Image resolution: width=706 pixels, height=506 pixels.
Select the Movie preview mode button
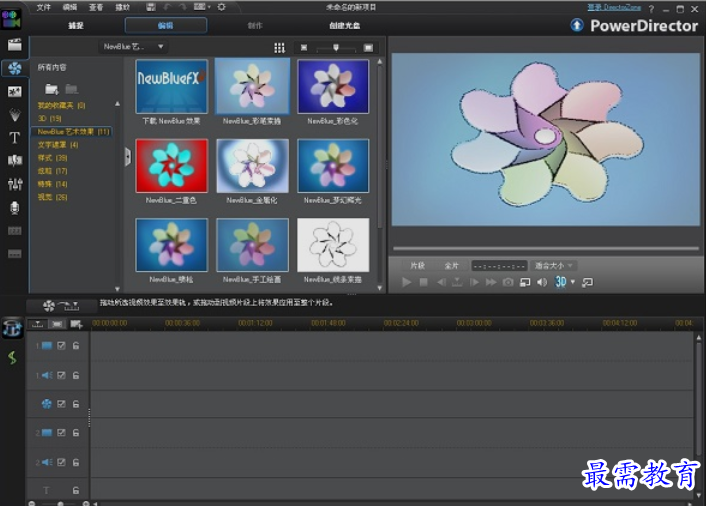tap(452, 266)
